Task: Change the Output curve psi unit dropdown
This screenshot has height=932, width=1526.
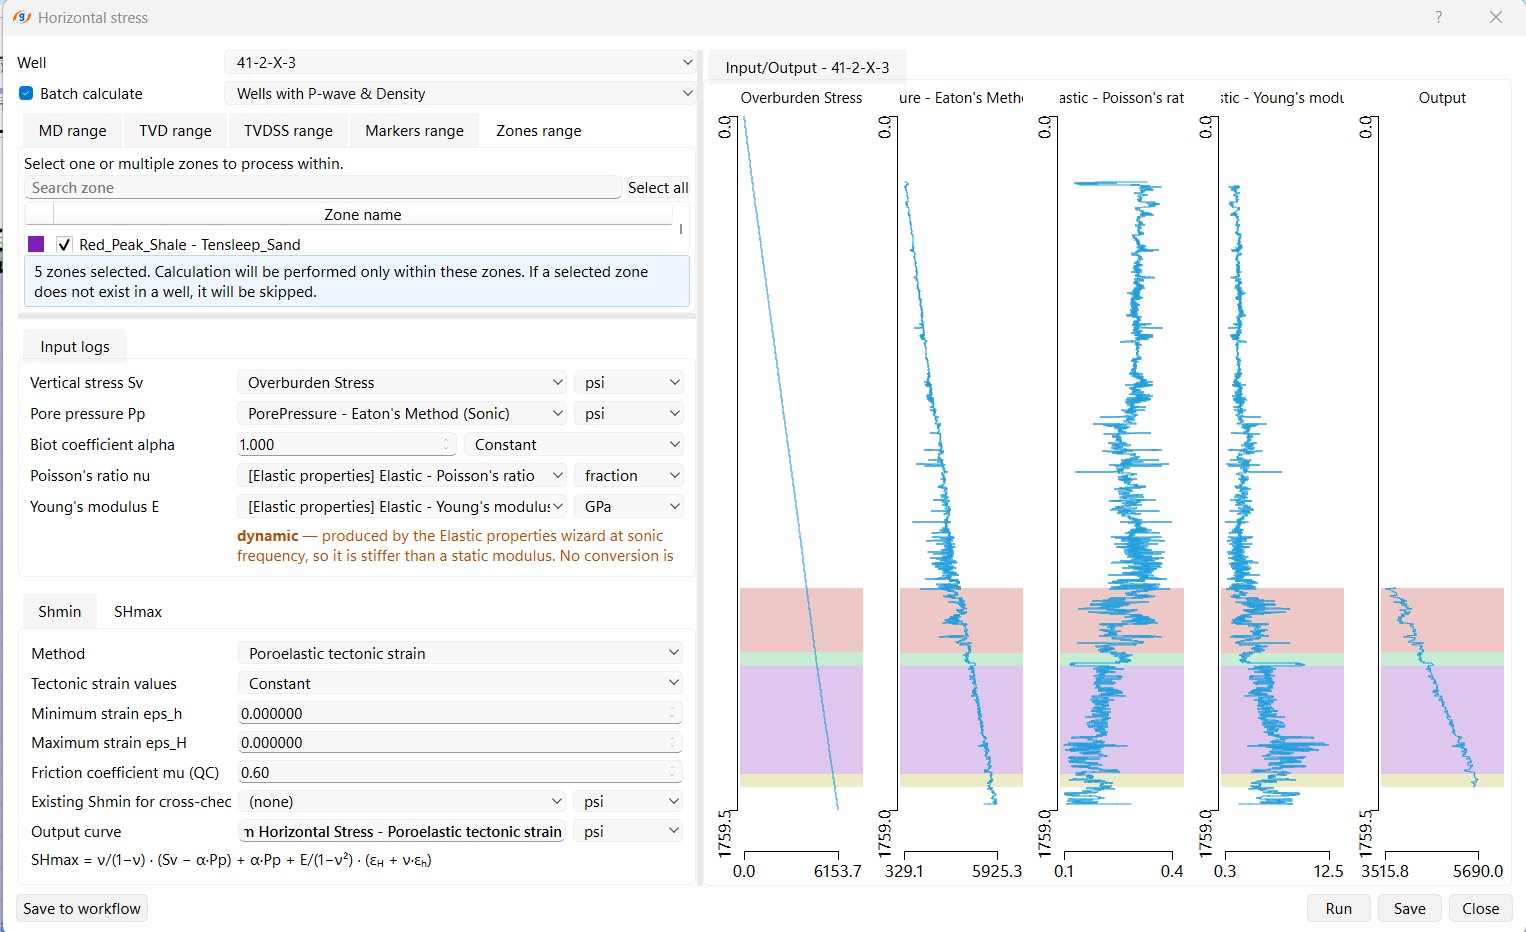Action: pyautogui.click(x=629, y=832)
